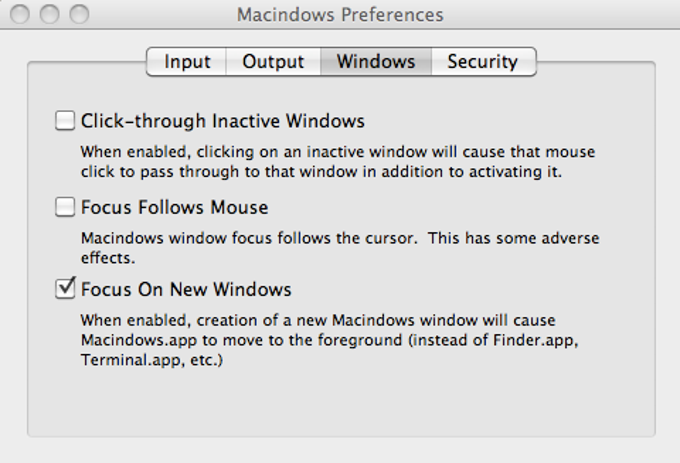
Task: Tick the Click-through Inactive Windows checkbox
Action: pyautogui.click(x=65, y=121)
